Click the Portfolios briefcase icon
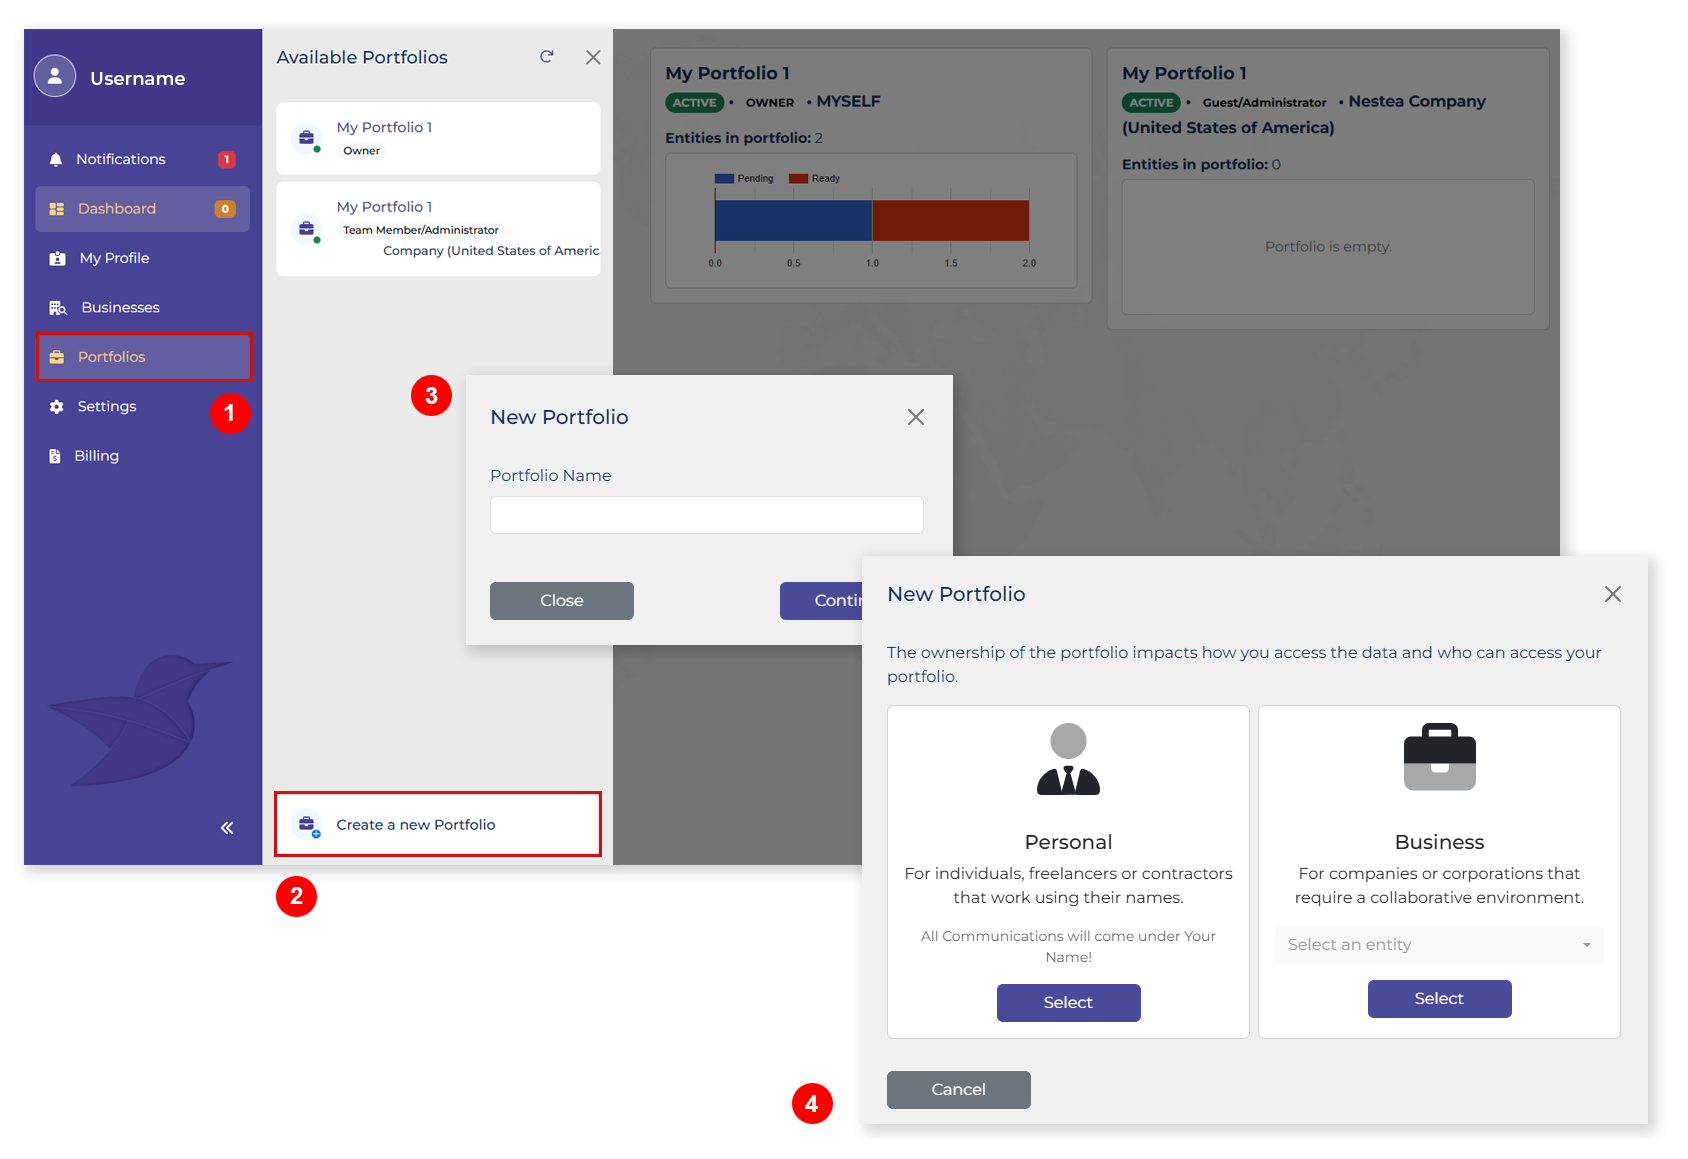Viewport: 1688px width, 1159px height. point(57,357)
